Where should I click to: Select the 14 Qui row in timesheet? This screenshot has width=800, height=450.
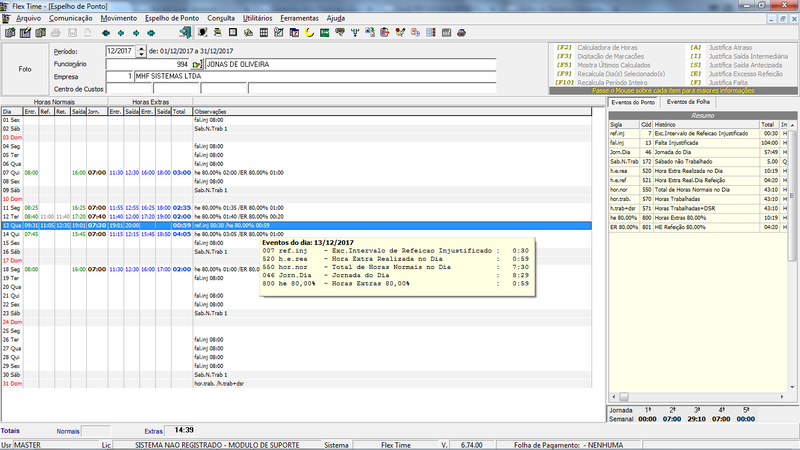point(296,234)
